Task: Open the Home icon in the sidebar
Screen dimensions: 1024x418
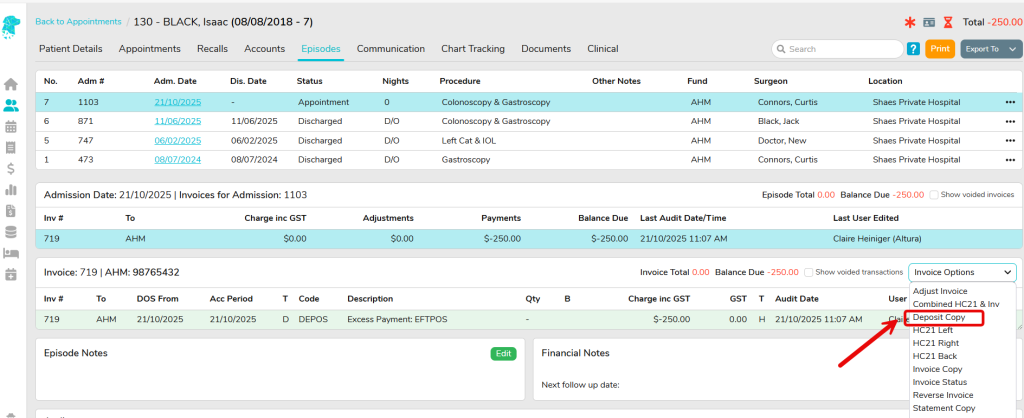Action: (x=11, y=84)
